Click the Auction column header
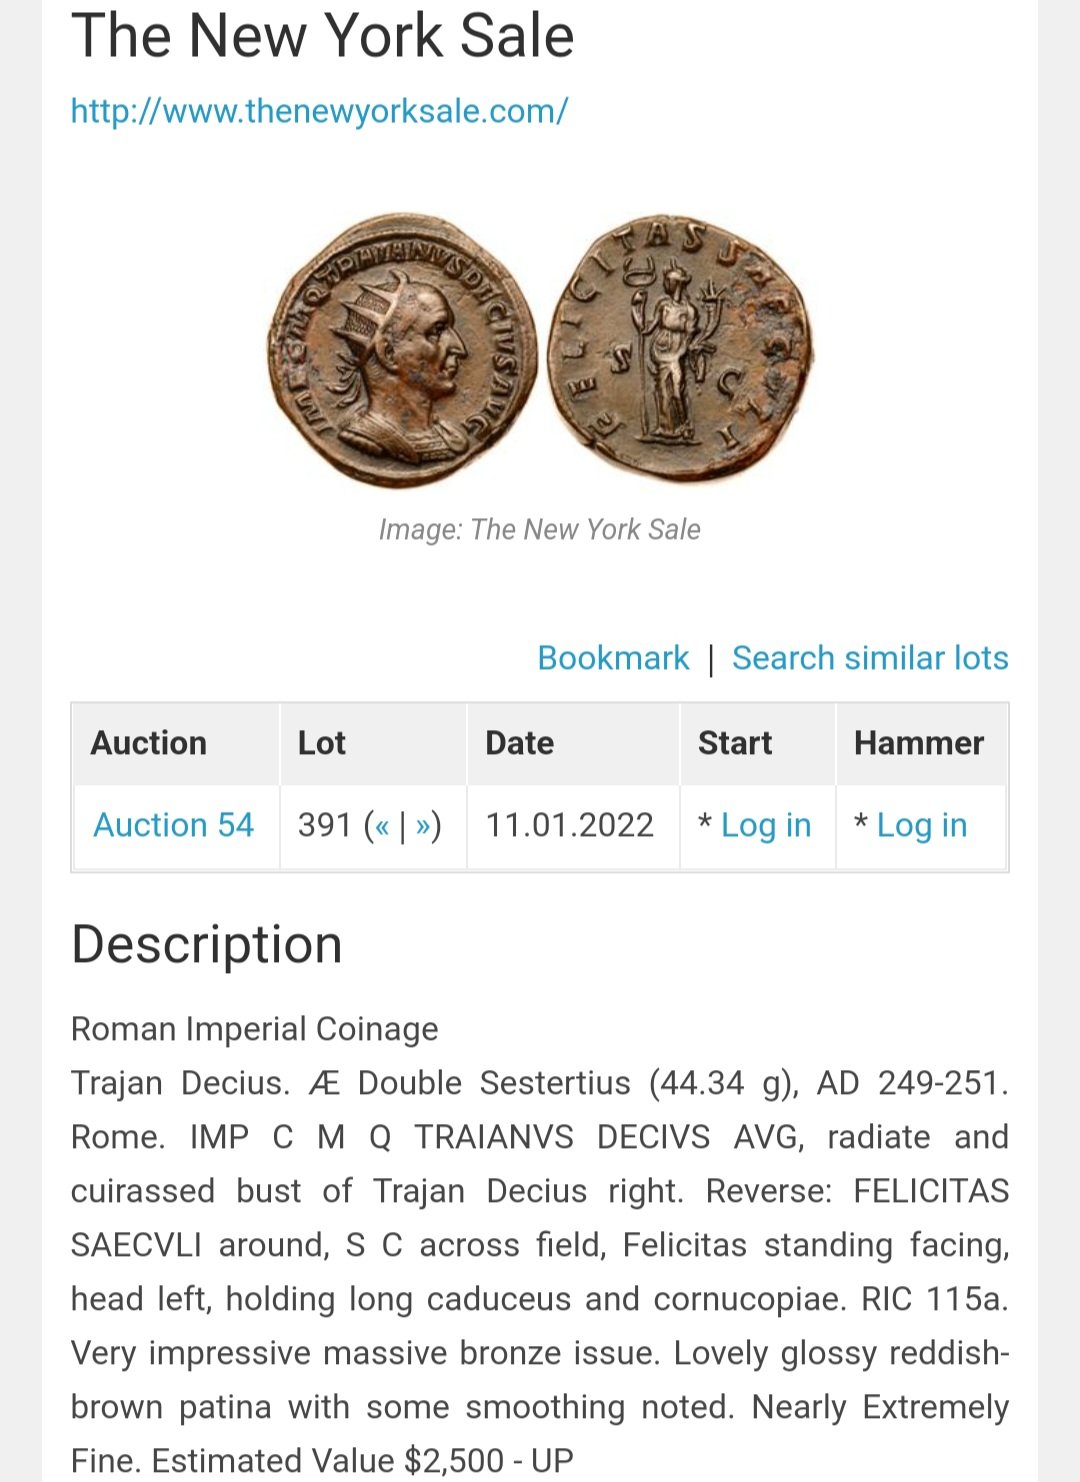 pos(149,743)
